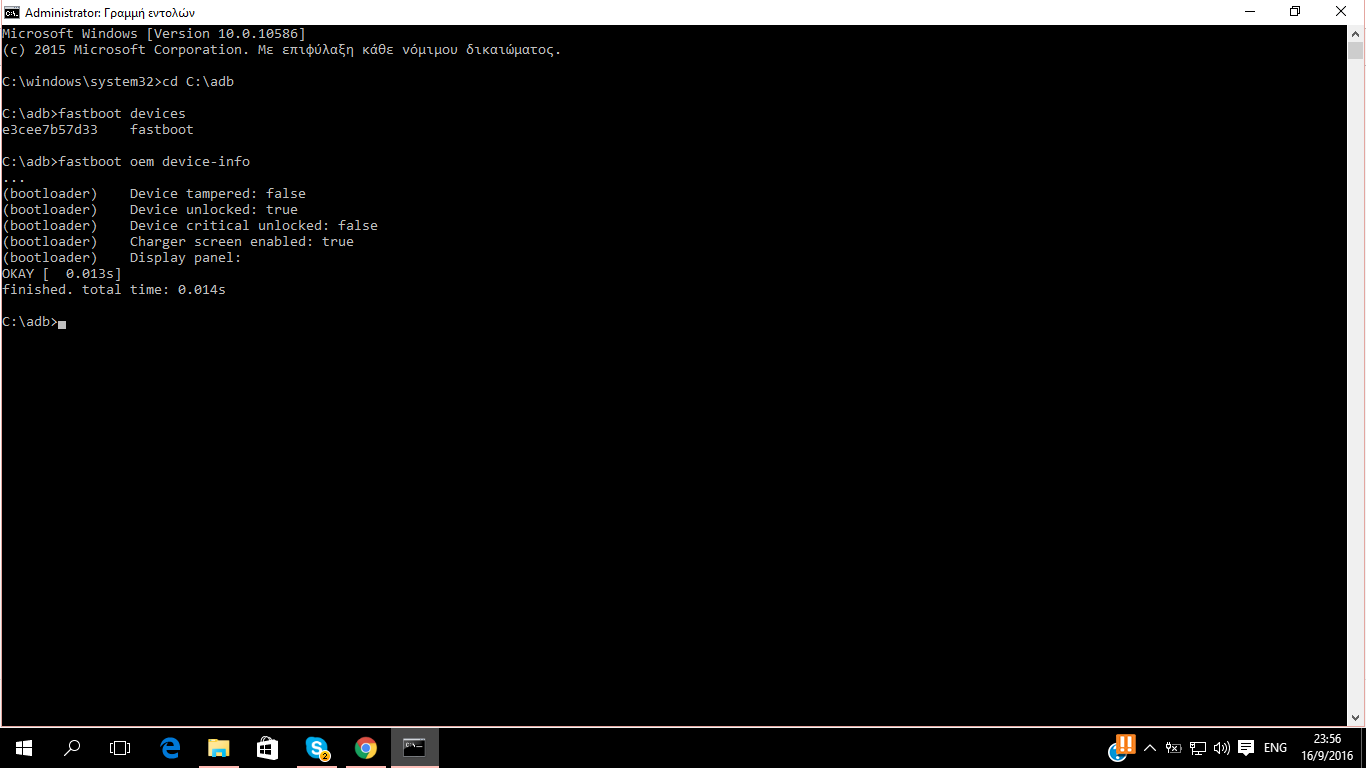Click the 'cd C:\adb' command line
This screenshot has height=768, width=1366.
point(118,82)
